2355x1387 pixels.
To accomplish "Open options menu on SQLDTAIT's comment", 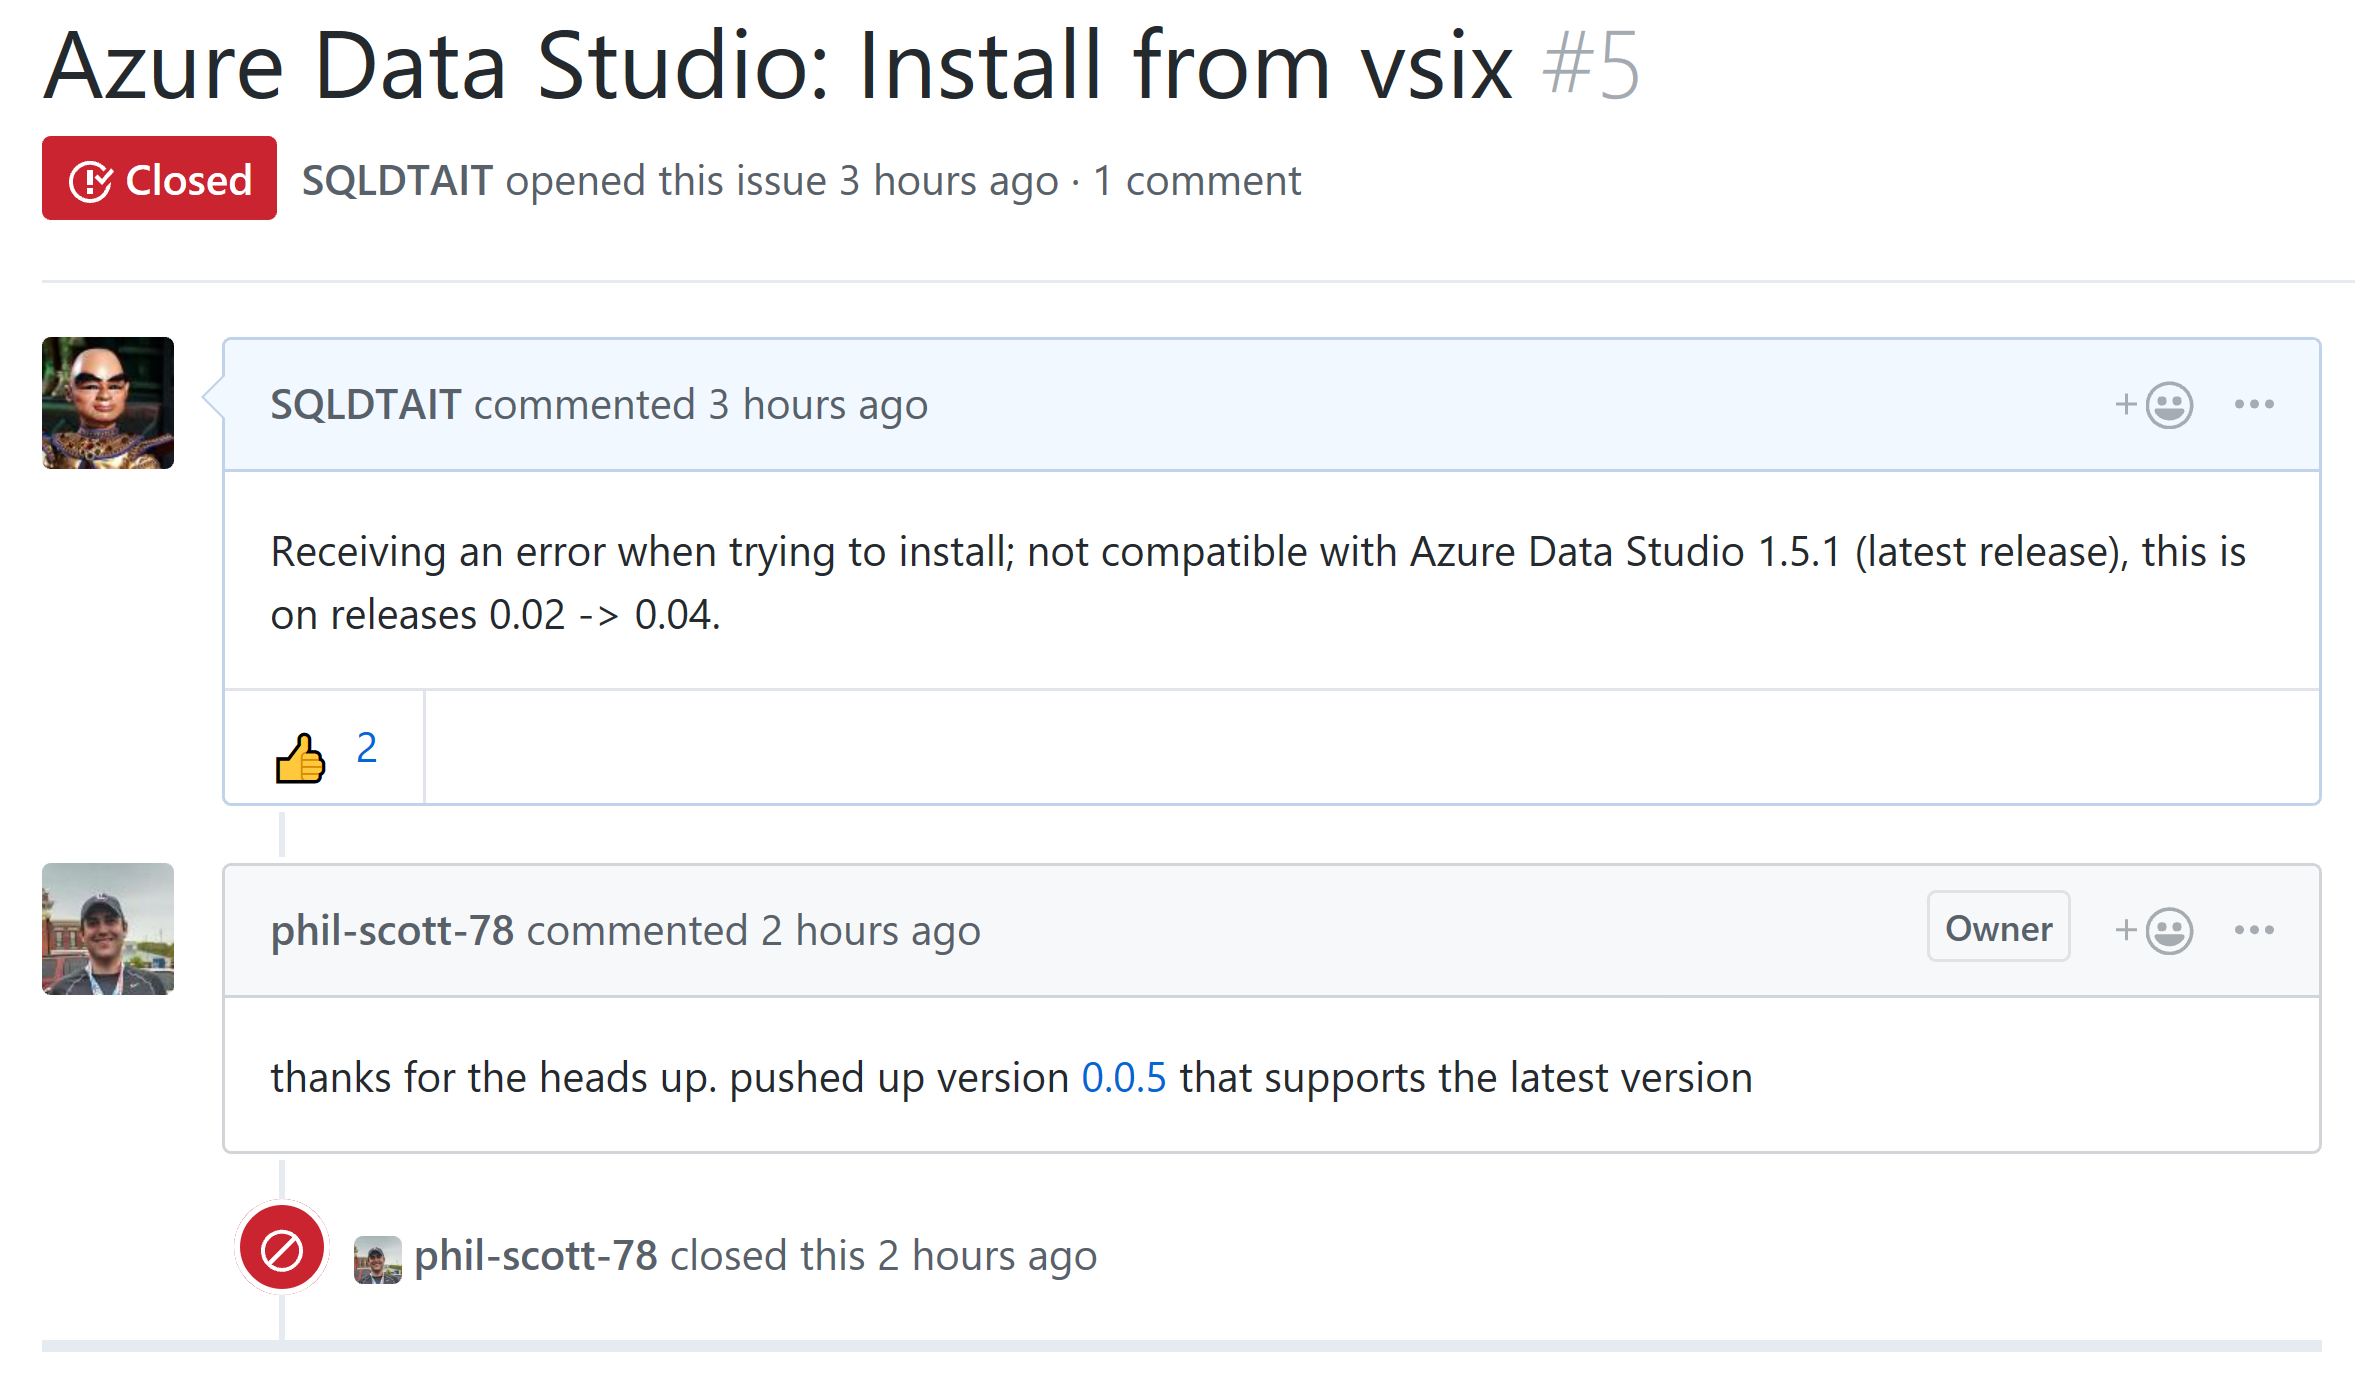I will 2254,405.
